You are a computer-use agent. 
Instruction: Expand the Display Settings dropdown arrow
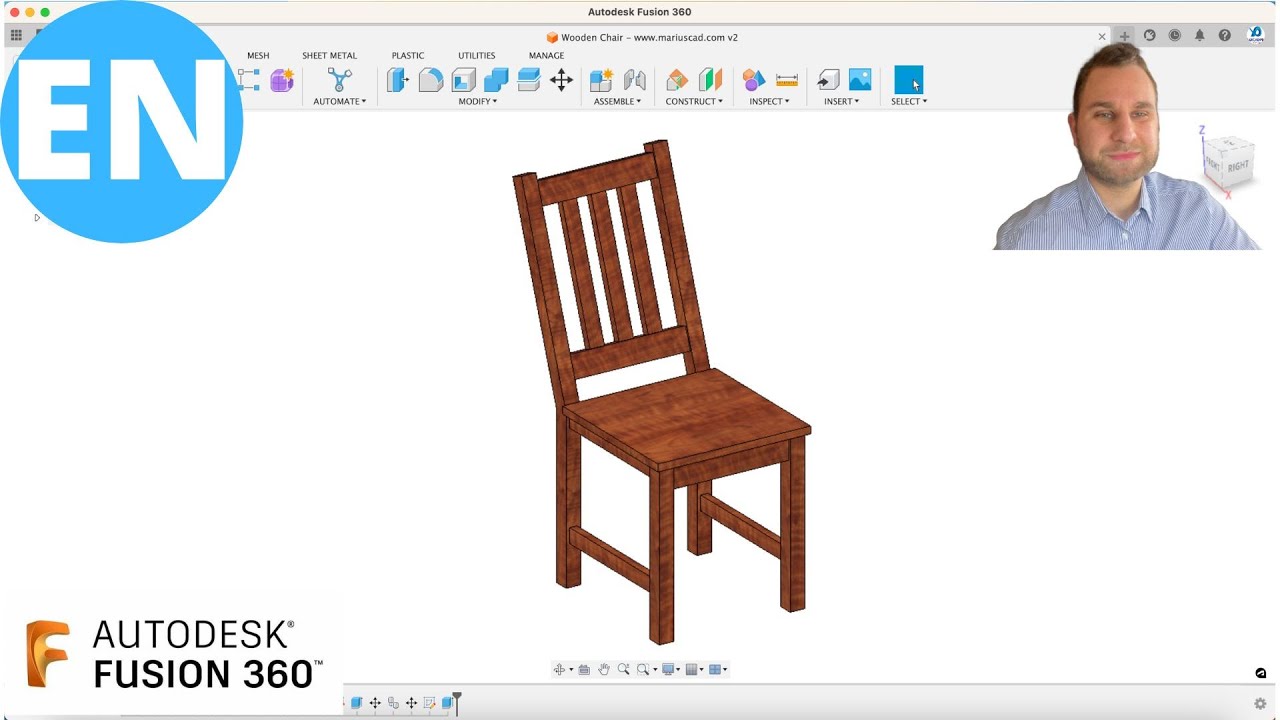tap(678, 670)
